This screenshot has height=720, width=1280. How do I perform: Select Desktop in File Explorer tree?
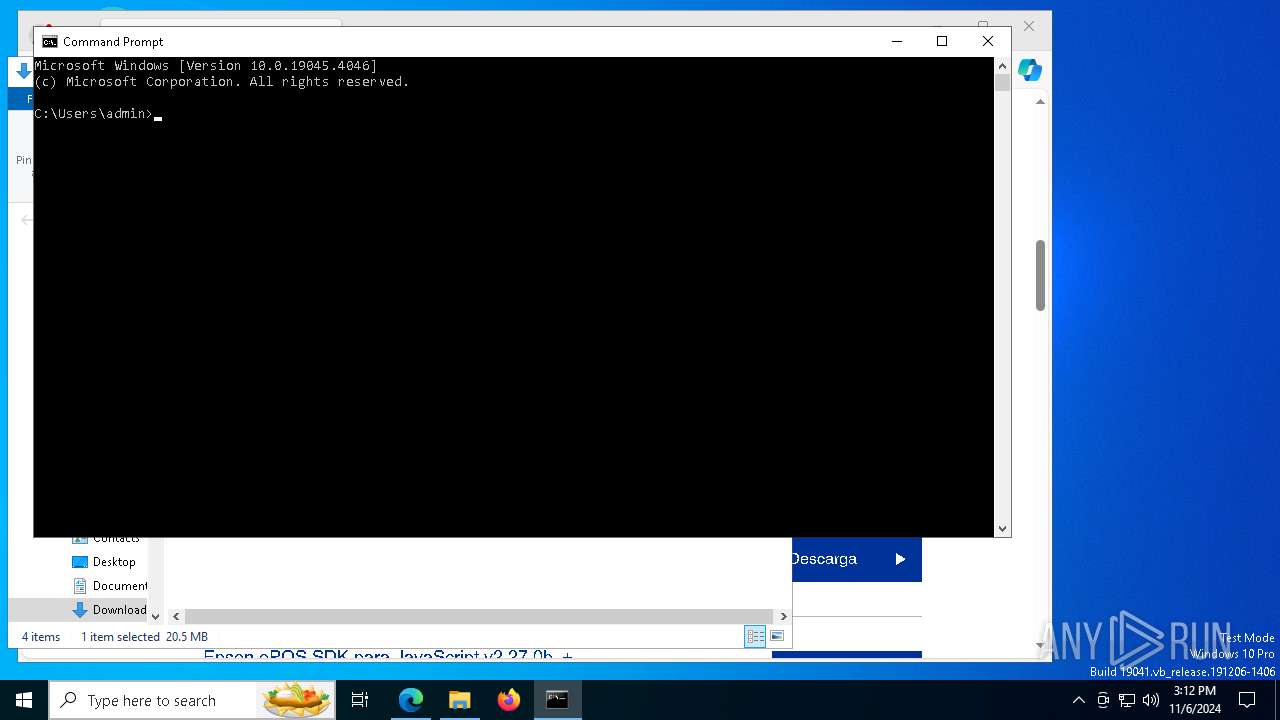click(114, 562)
